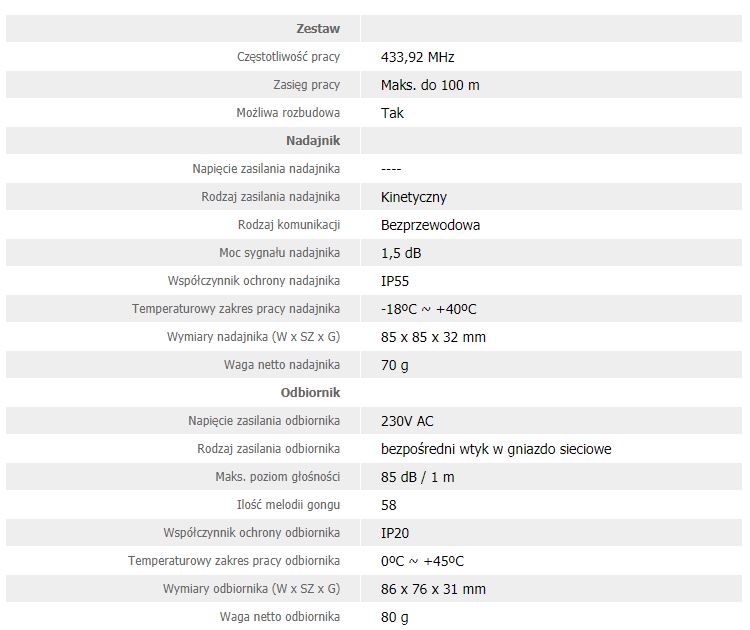Image resolution: width=750 pixels, height=630 pixels.
Task: Select the 230V AC voltage value
Action: click(x=407, y=421)
